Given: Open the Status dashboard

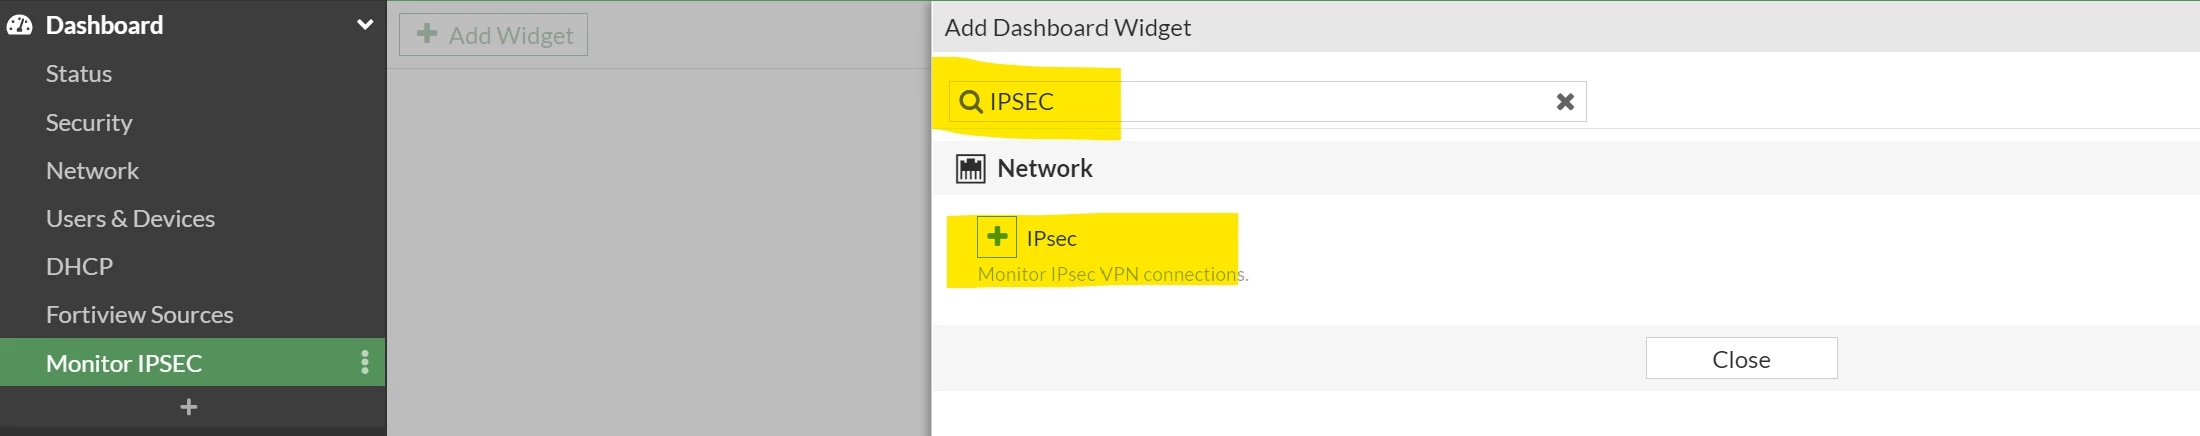Looking at the screenshot, I should [79, 74].
